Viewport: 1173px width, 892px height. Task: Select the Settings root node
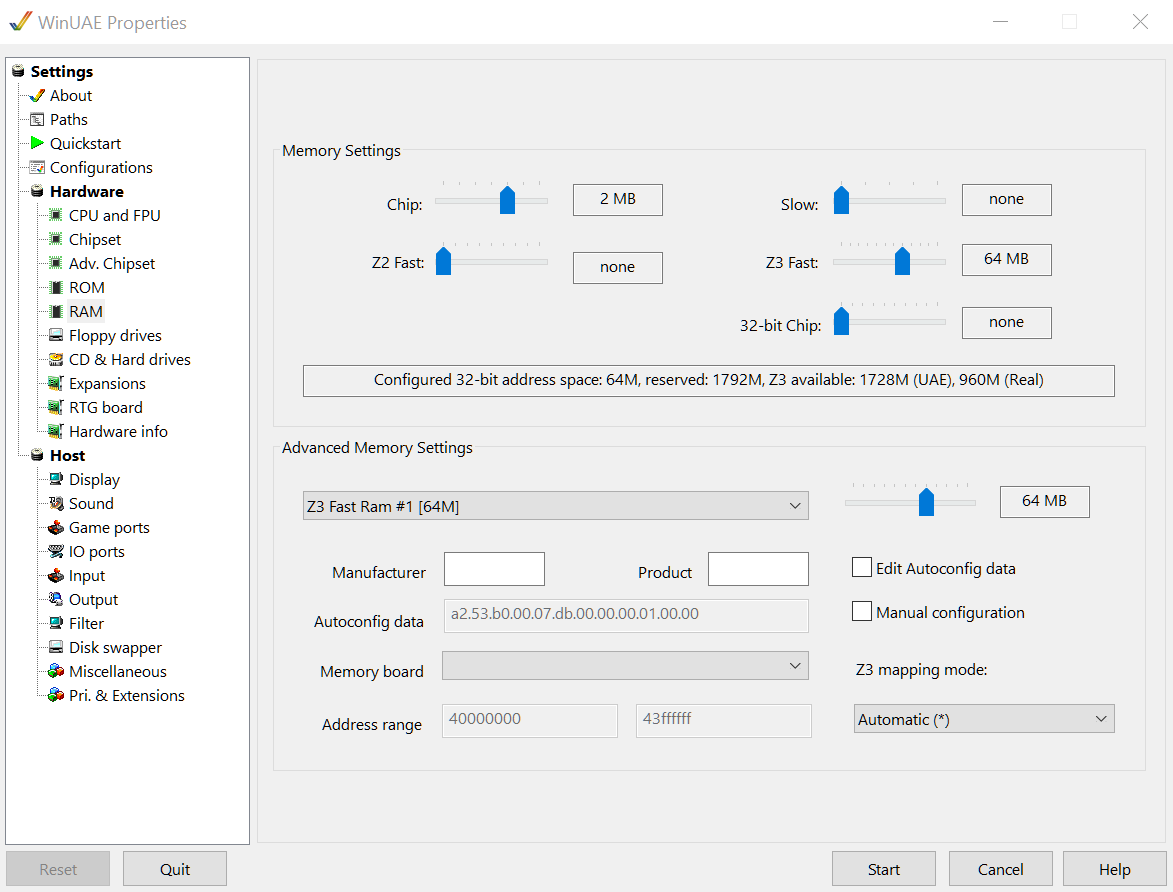[x=61, y=72]
